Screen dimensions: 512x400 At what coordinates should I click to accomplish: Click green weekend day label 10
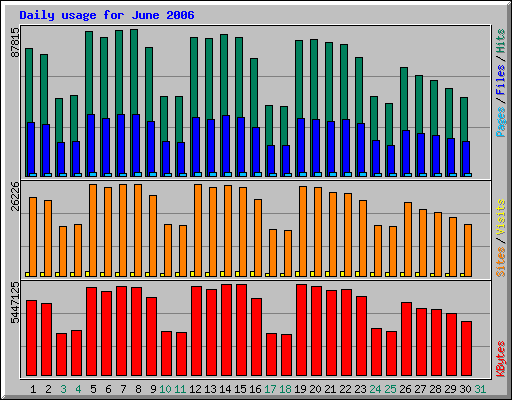point(165,389)
